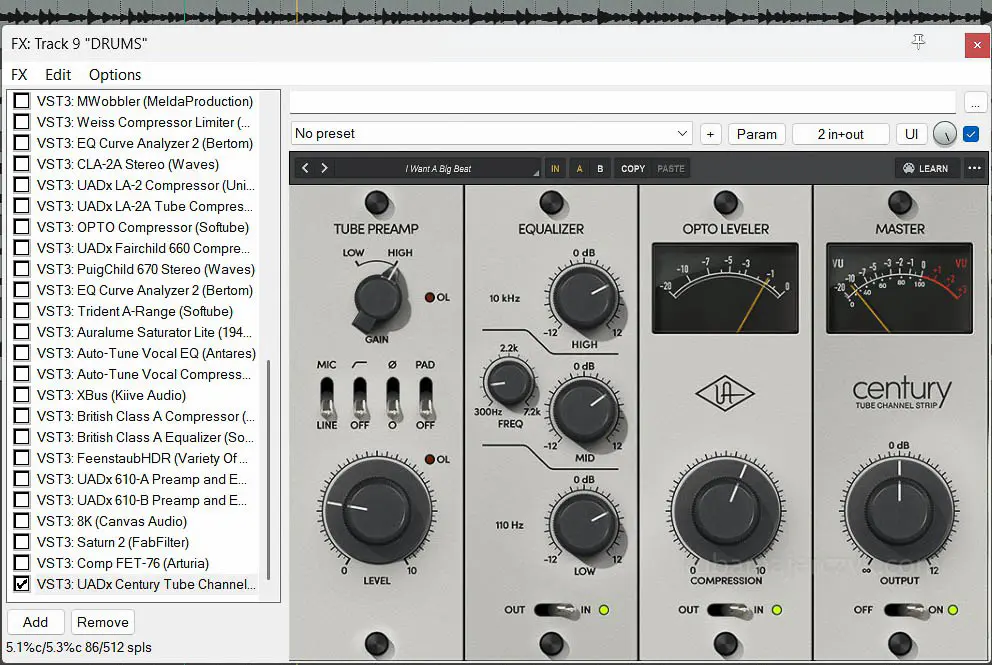Click the wet/dry mix knob icon
This screenshot has height=665, width=992.
pyautogui.click(x=944, y=134)
